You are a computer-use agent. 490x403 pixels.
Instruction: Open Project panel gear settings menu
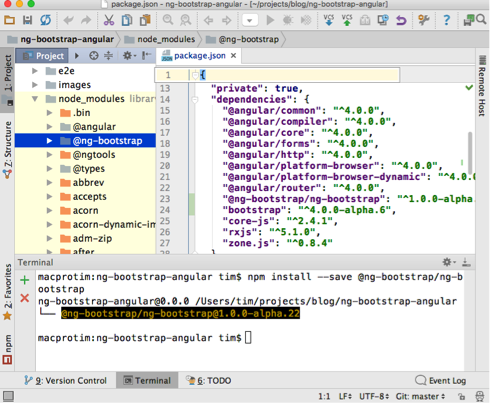click(129, 56)
